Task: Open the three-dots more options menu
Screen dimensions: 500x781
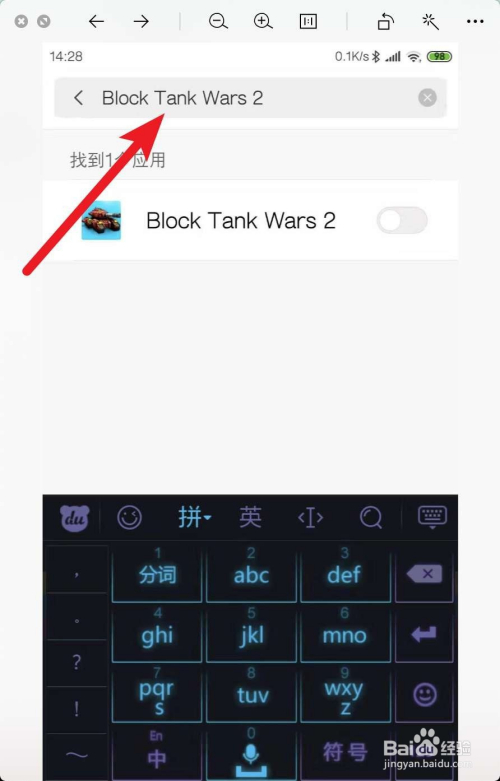Action: 475,21
